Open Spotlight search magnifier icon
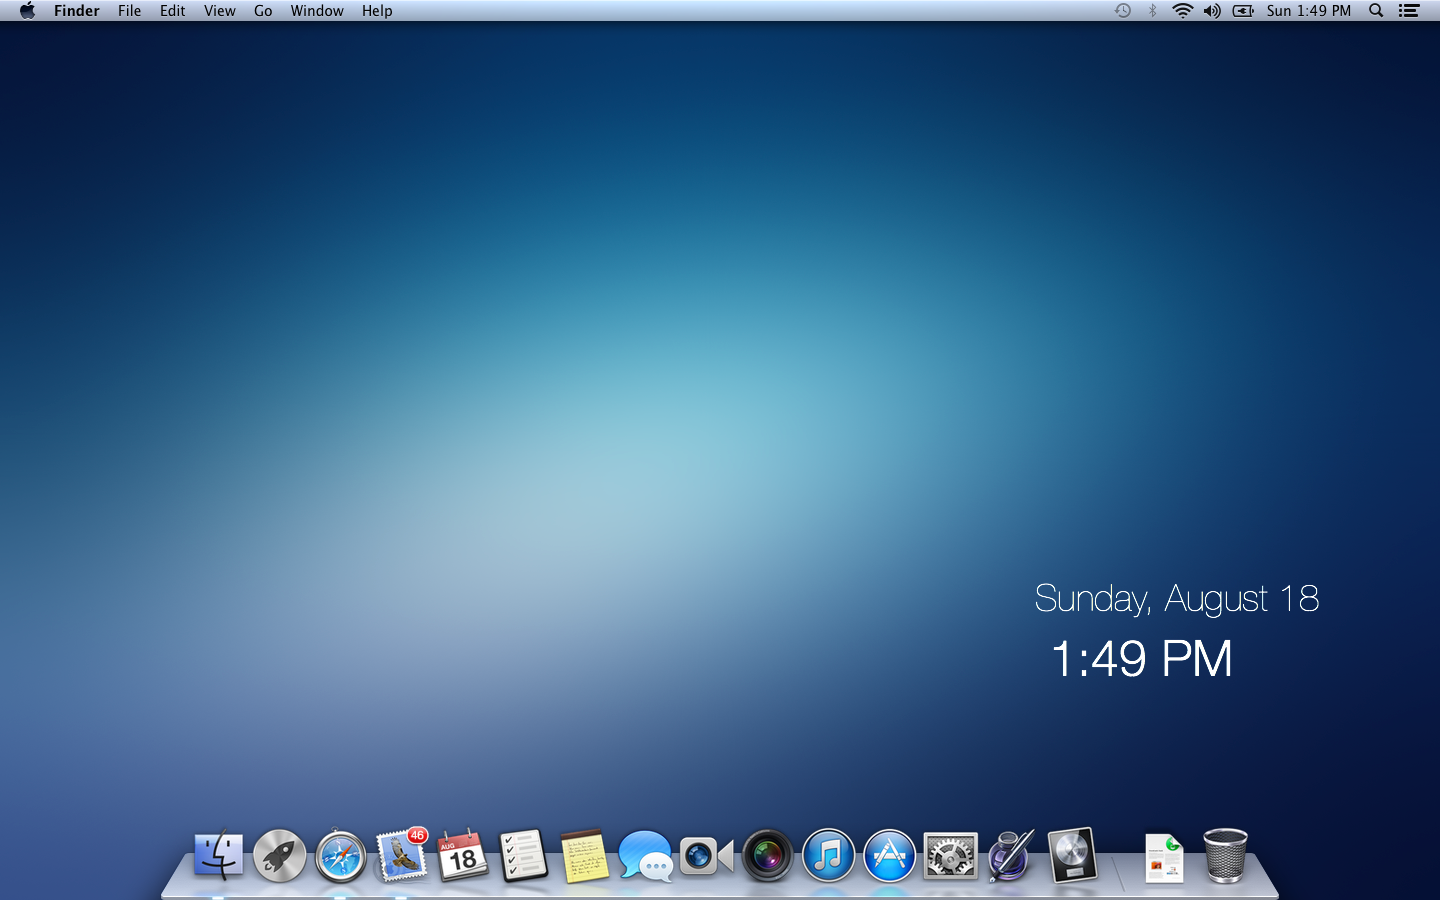 coord(1376,10)
